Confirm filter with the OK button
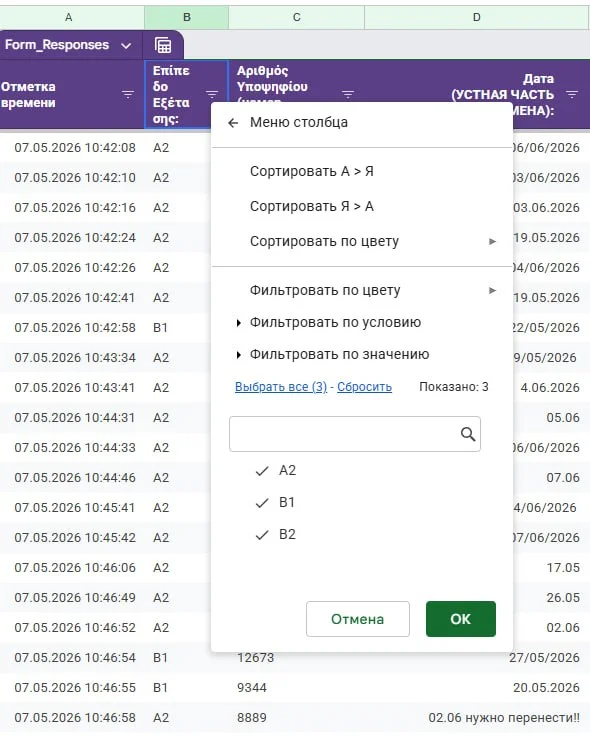 [460, 619]
